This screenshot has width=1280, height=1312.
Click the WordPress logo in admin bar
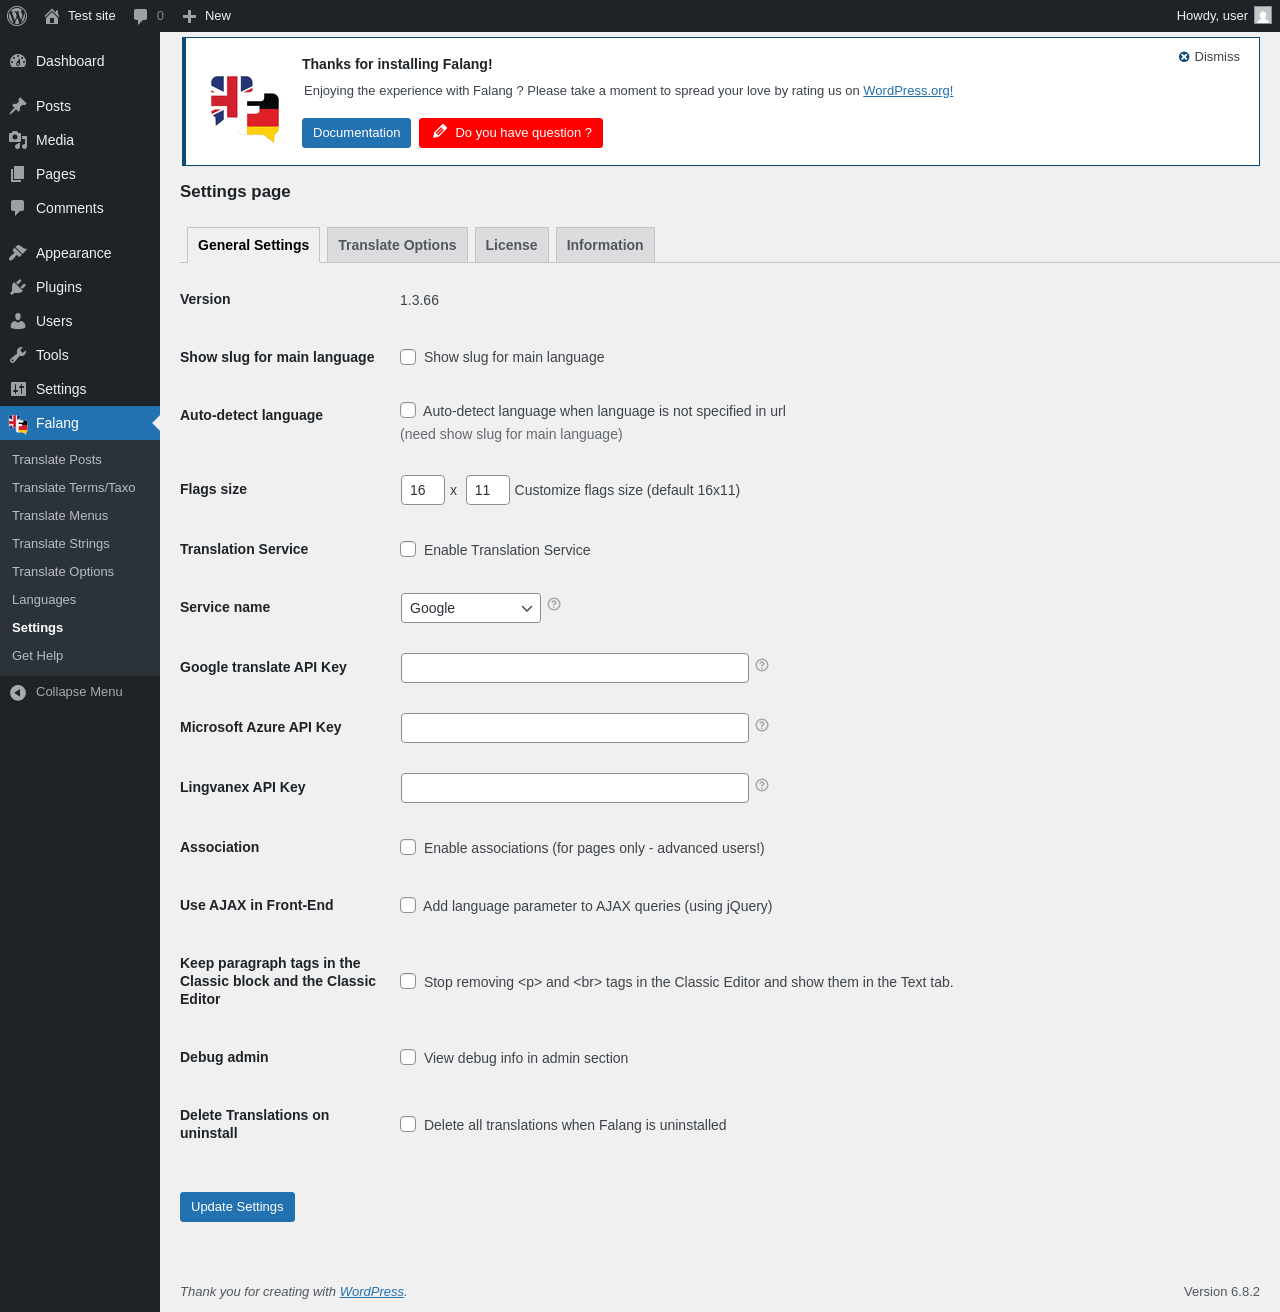coord(17,16)
